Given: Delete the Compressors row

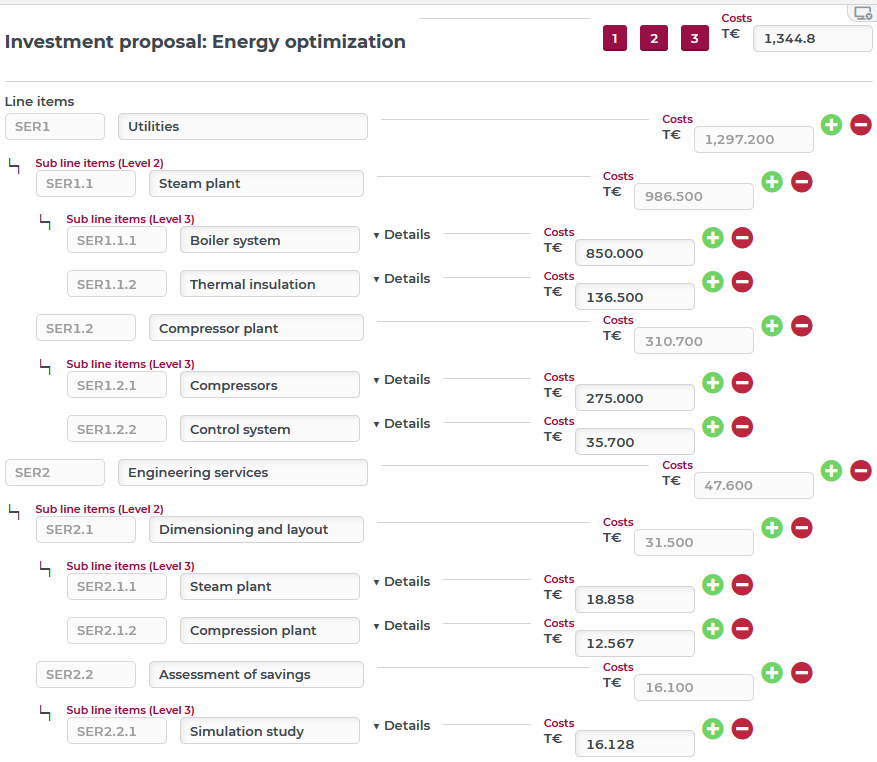Looking at the screenshot, I should (x=742, y=383).
